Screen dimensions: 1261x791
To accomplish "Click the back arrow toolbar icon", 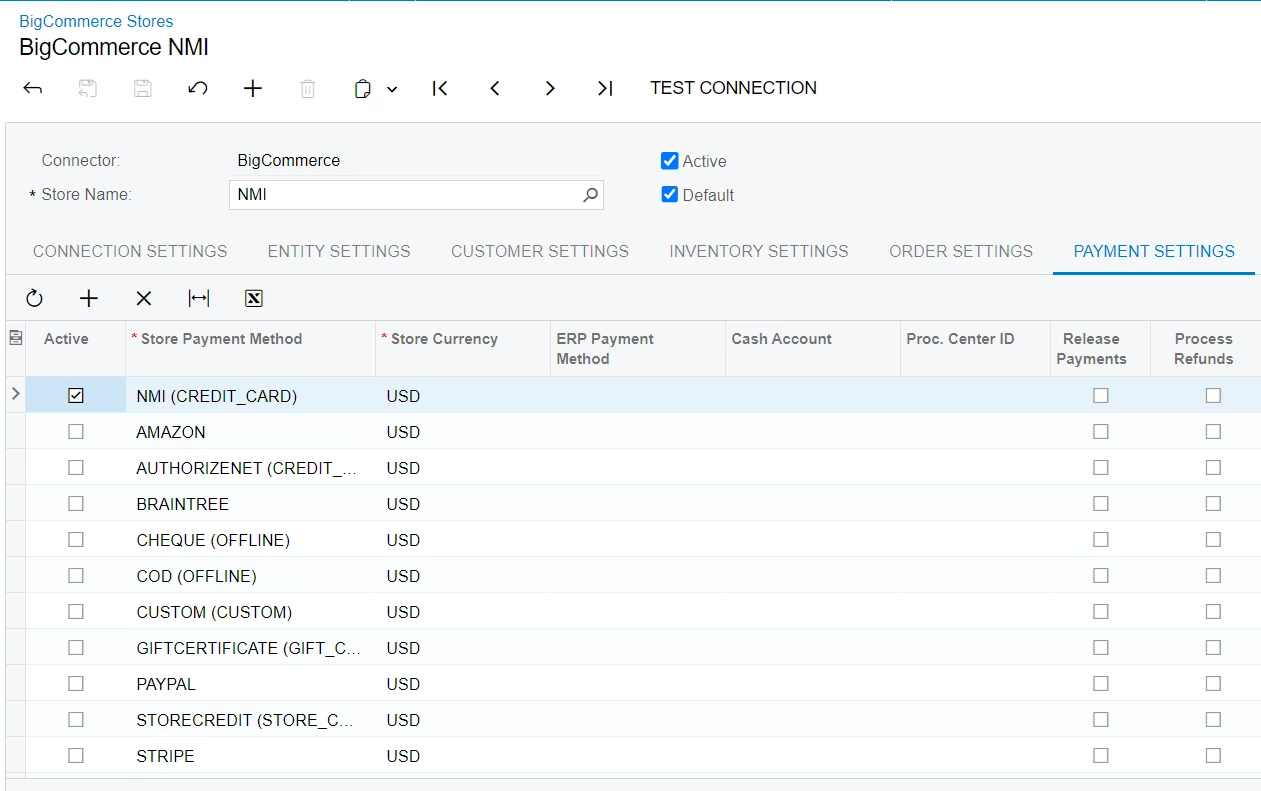I will pos(33,88).
